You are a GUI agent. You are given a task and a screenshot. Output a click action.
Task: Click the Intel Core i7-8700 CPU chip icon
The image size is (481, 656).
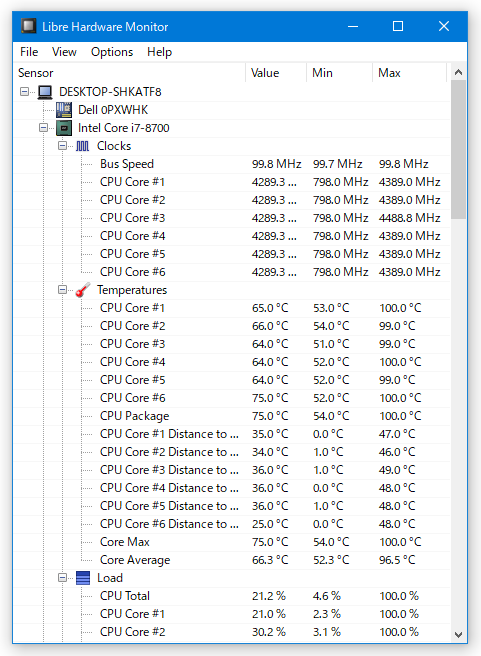pos(64,128)
